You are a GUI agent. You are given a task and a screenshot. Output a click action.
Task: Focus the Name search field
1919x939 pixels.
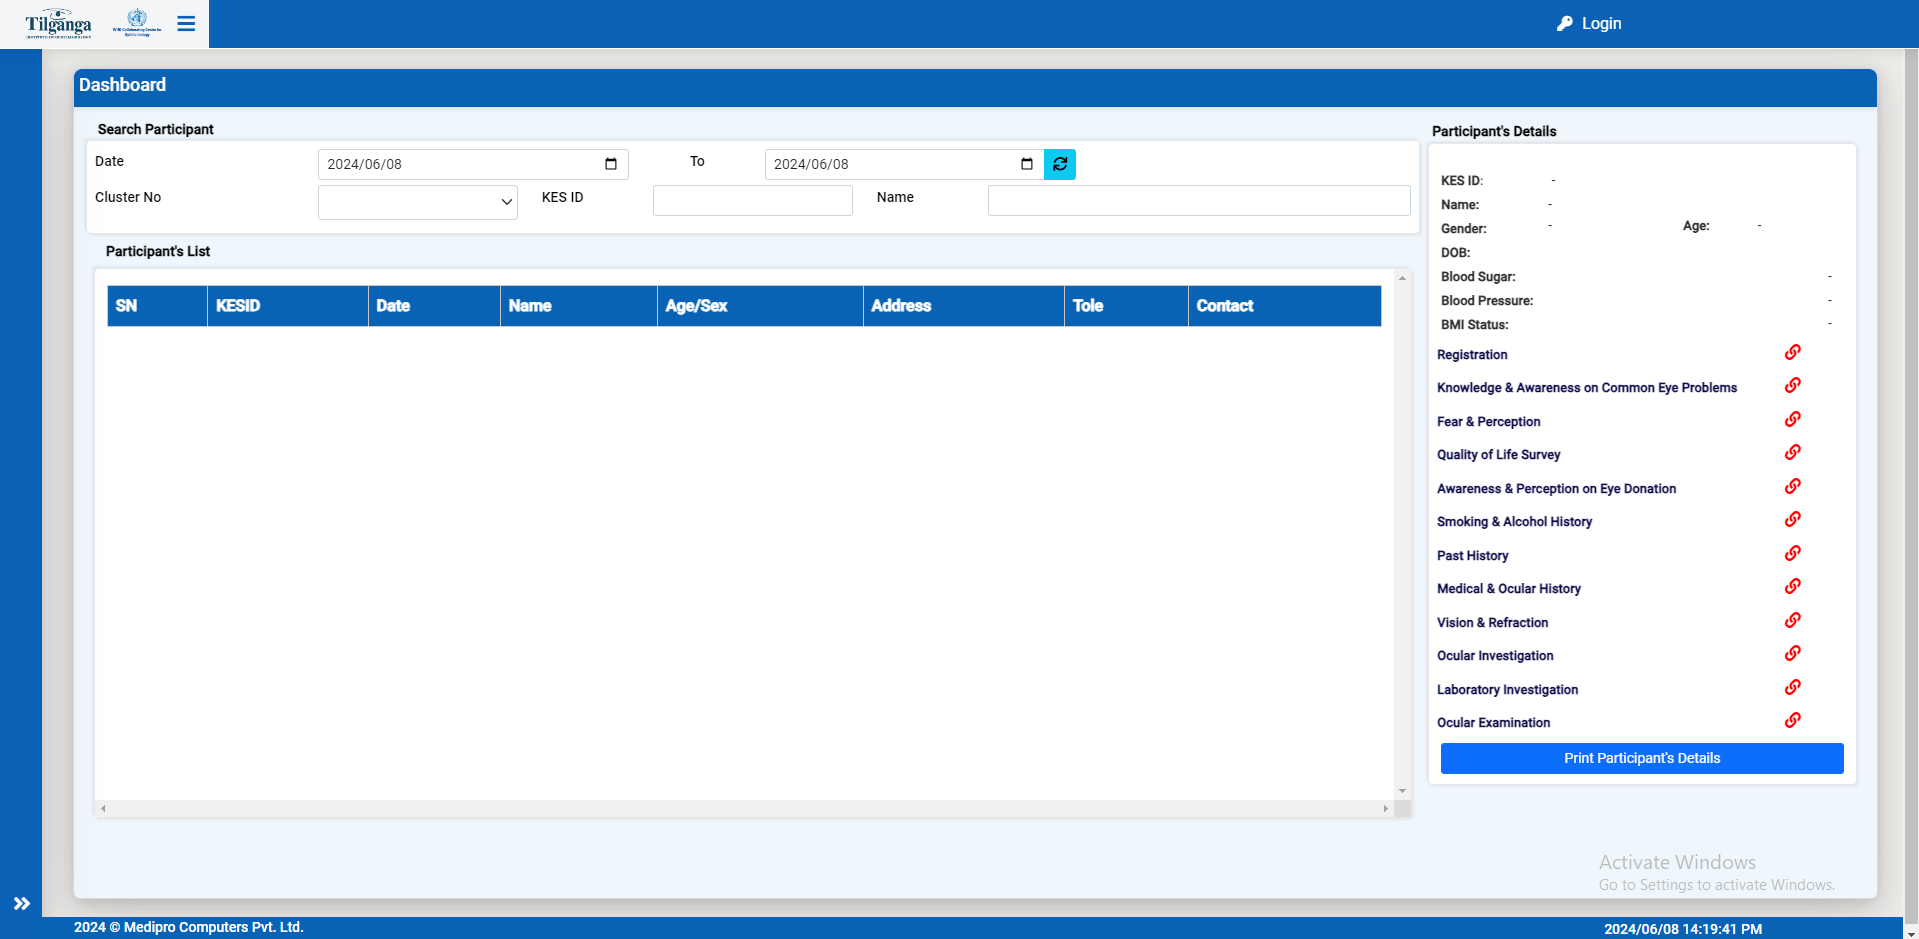click(1198, 200)
